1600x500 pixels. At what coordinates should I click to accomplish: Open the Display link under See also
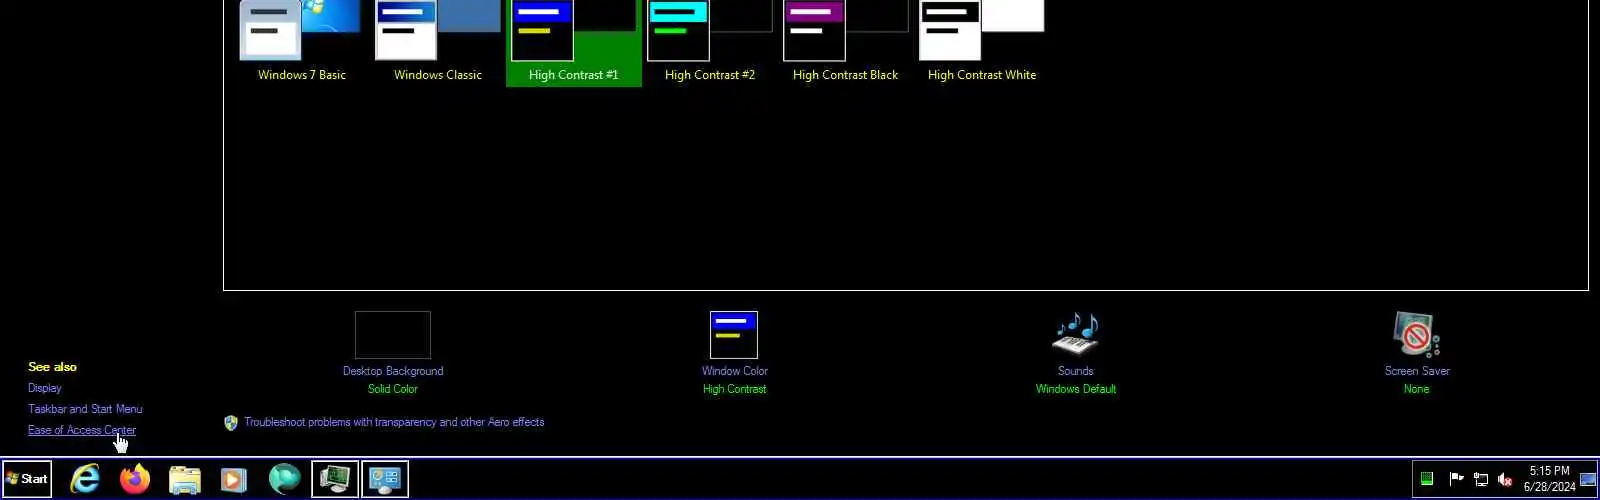[45, 388]
